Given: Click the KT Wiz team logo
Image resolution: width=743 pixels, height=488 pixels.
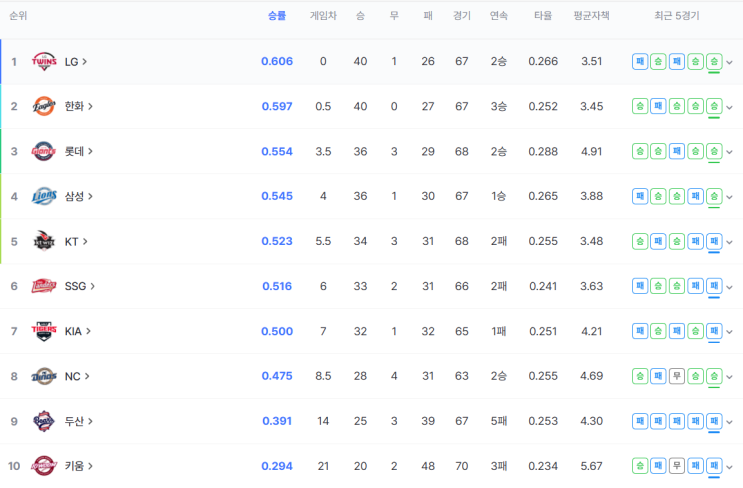Looking at the screenshot, I should click(x=44, y=241).
